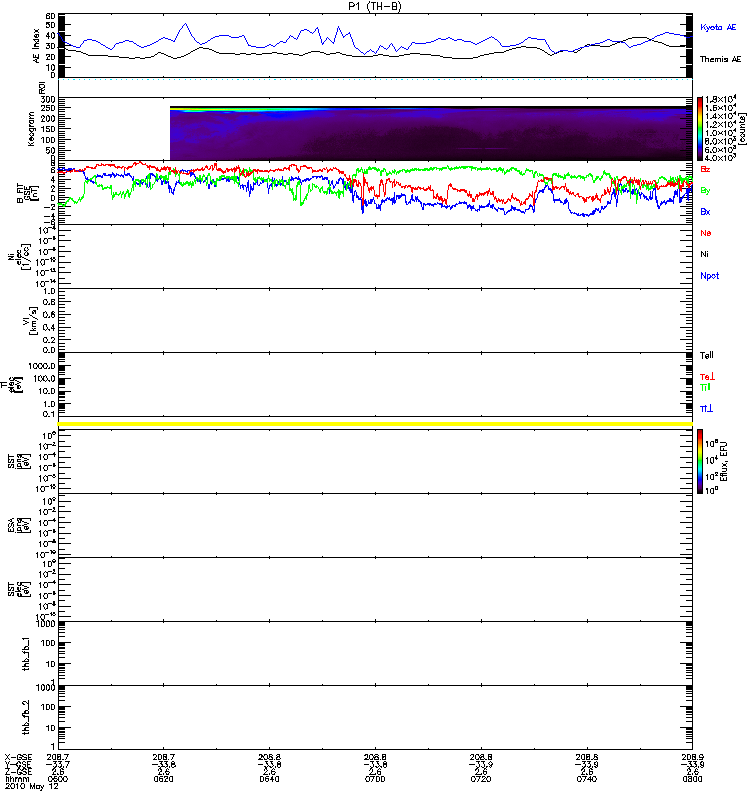This screenshot has height=800, width=750.
Task: Click the 0640 time tick label
Action: pos(269,779)
